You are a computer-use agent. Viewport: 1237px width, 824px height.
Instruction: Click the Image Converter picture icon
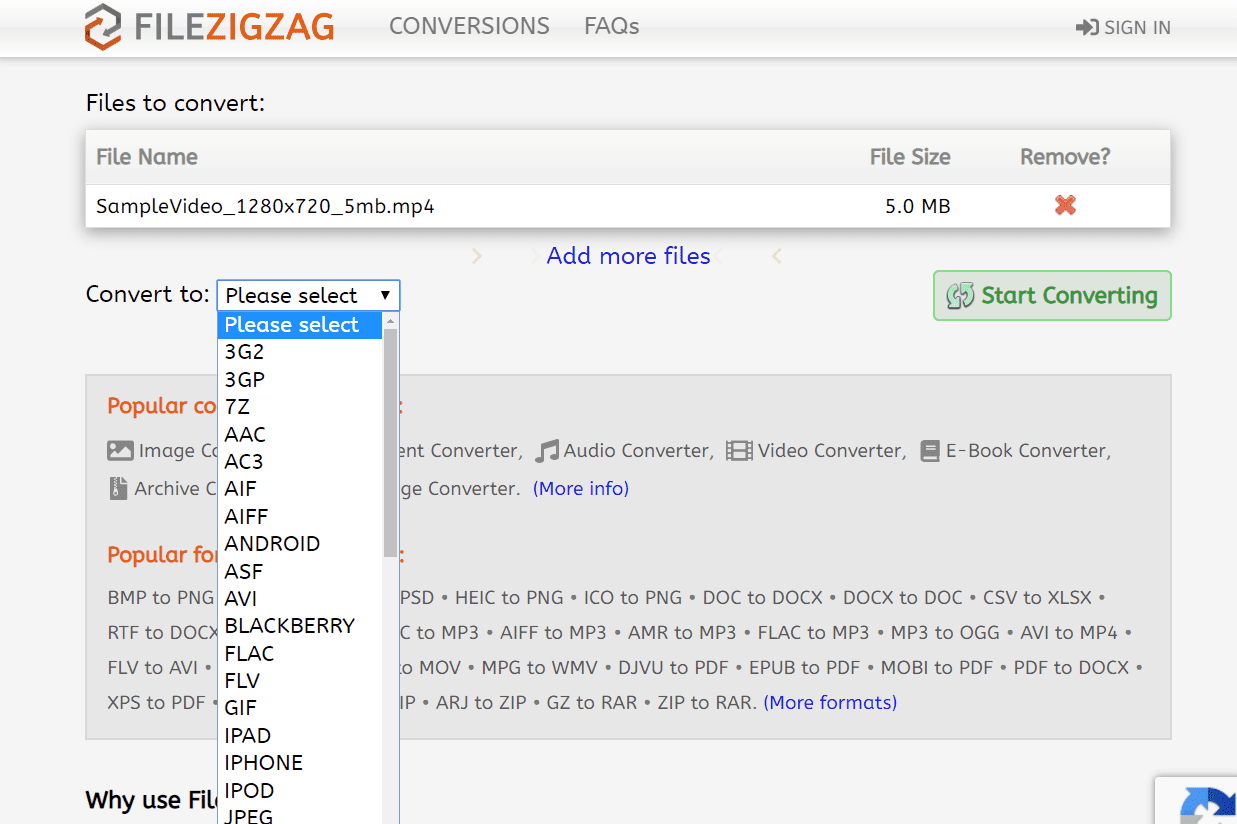tap(120, 451)
